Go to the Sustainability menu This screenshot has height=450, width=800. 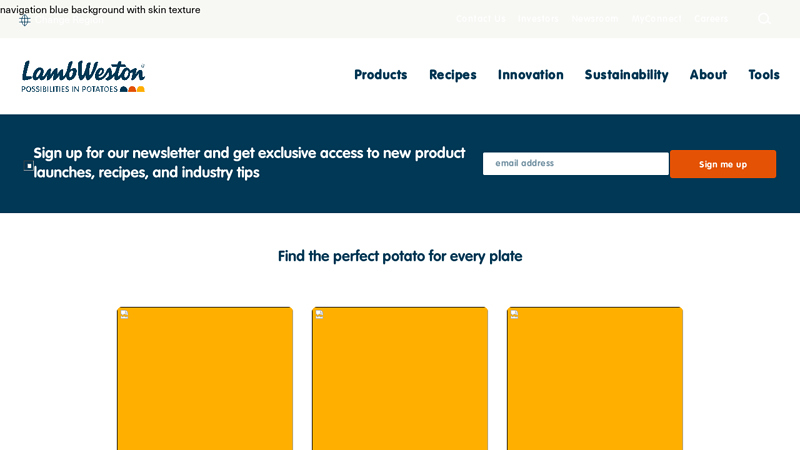coord(626,75)
